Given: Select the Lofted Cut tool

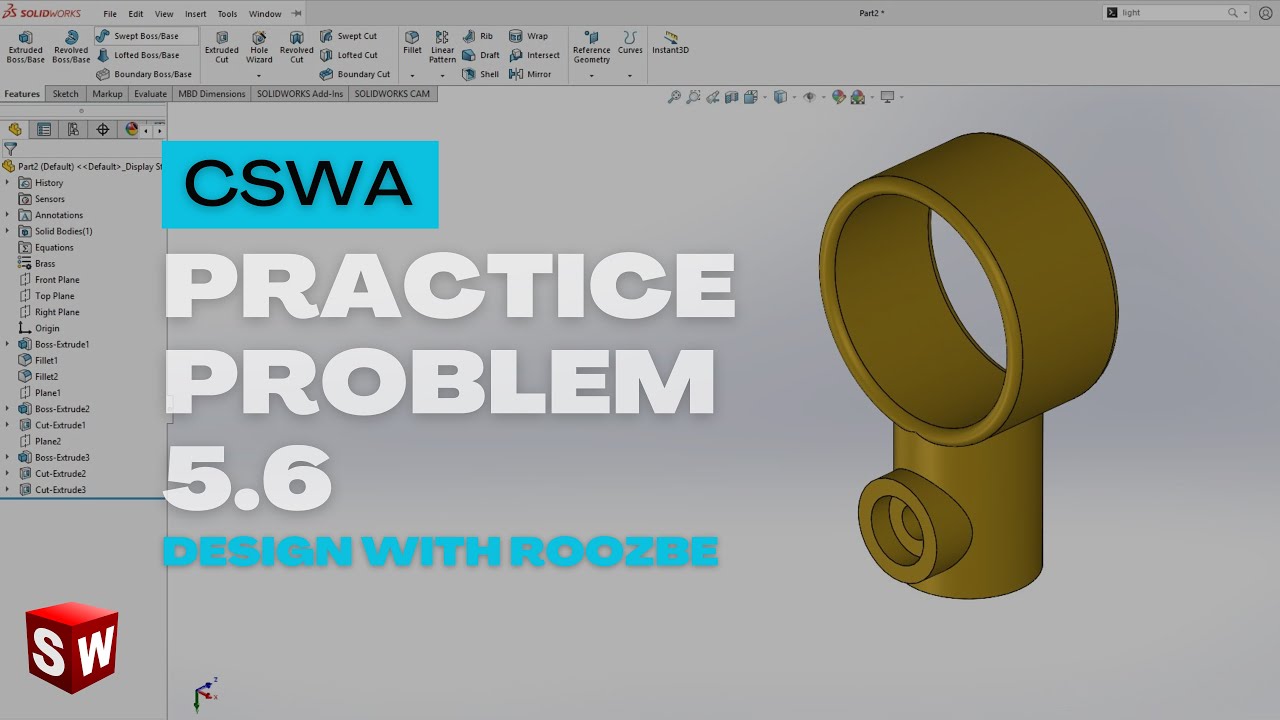Looking at the screenshot, I should 348,55.
